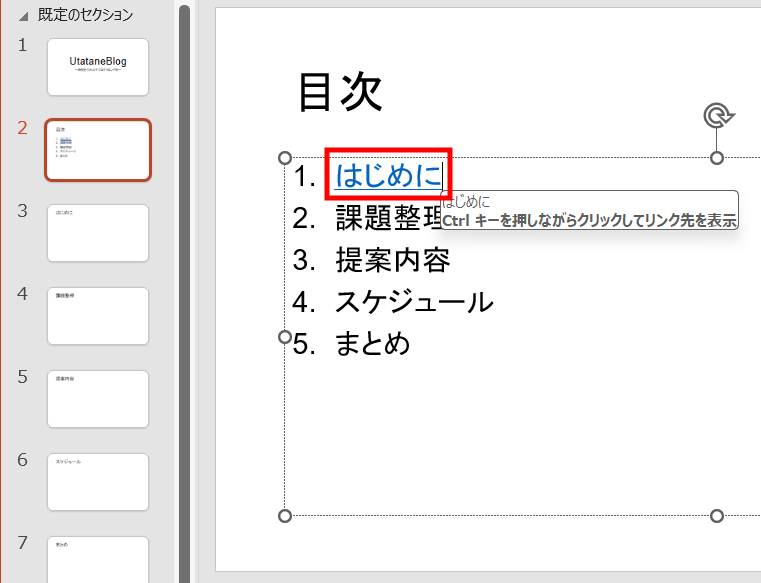
Task: Click the rotation handle above the text box
Action: (x=718, y=116)
